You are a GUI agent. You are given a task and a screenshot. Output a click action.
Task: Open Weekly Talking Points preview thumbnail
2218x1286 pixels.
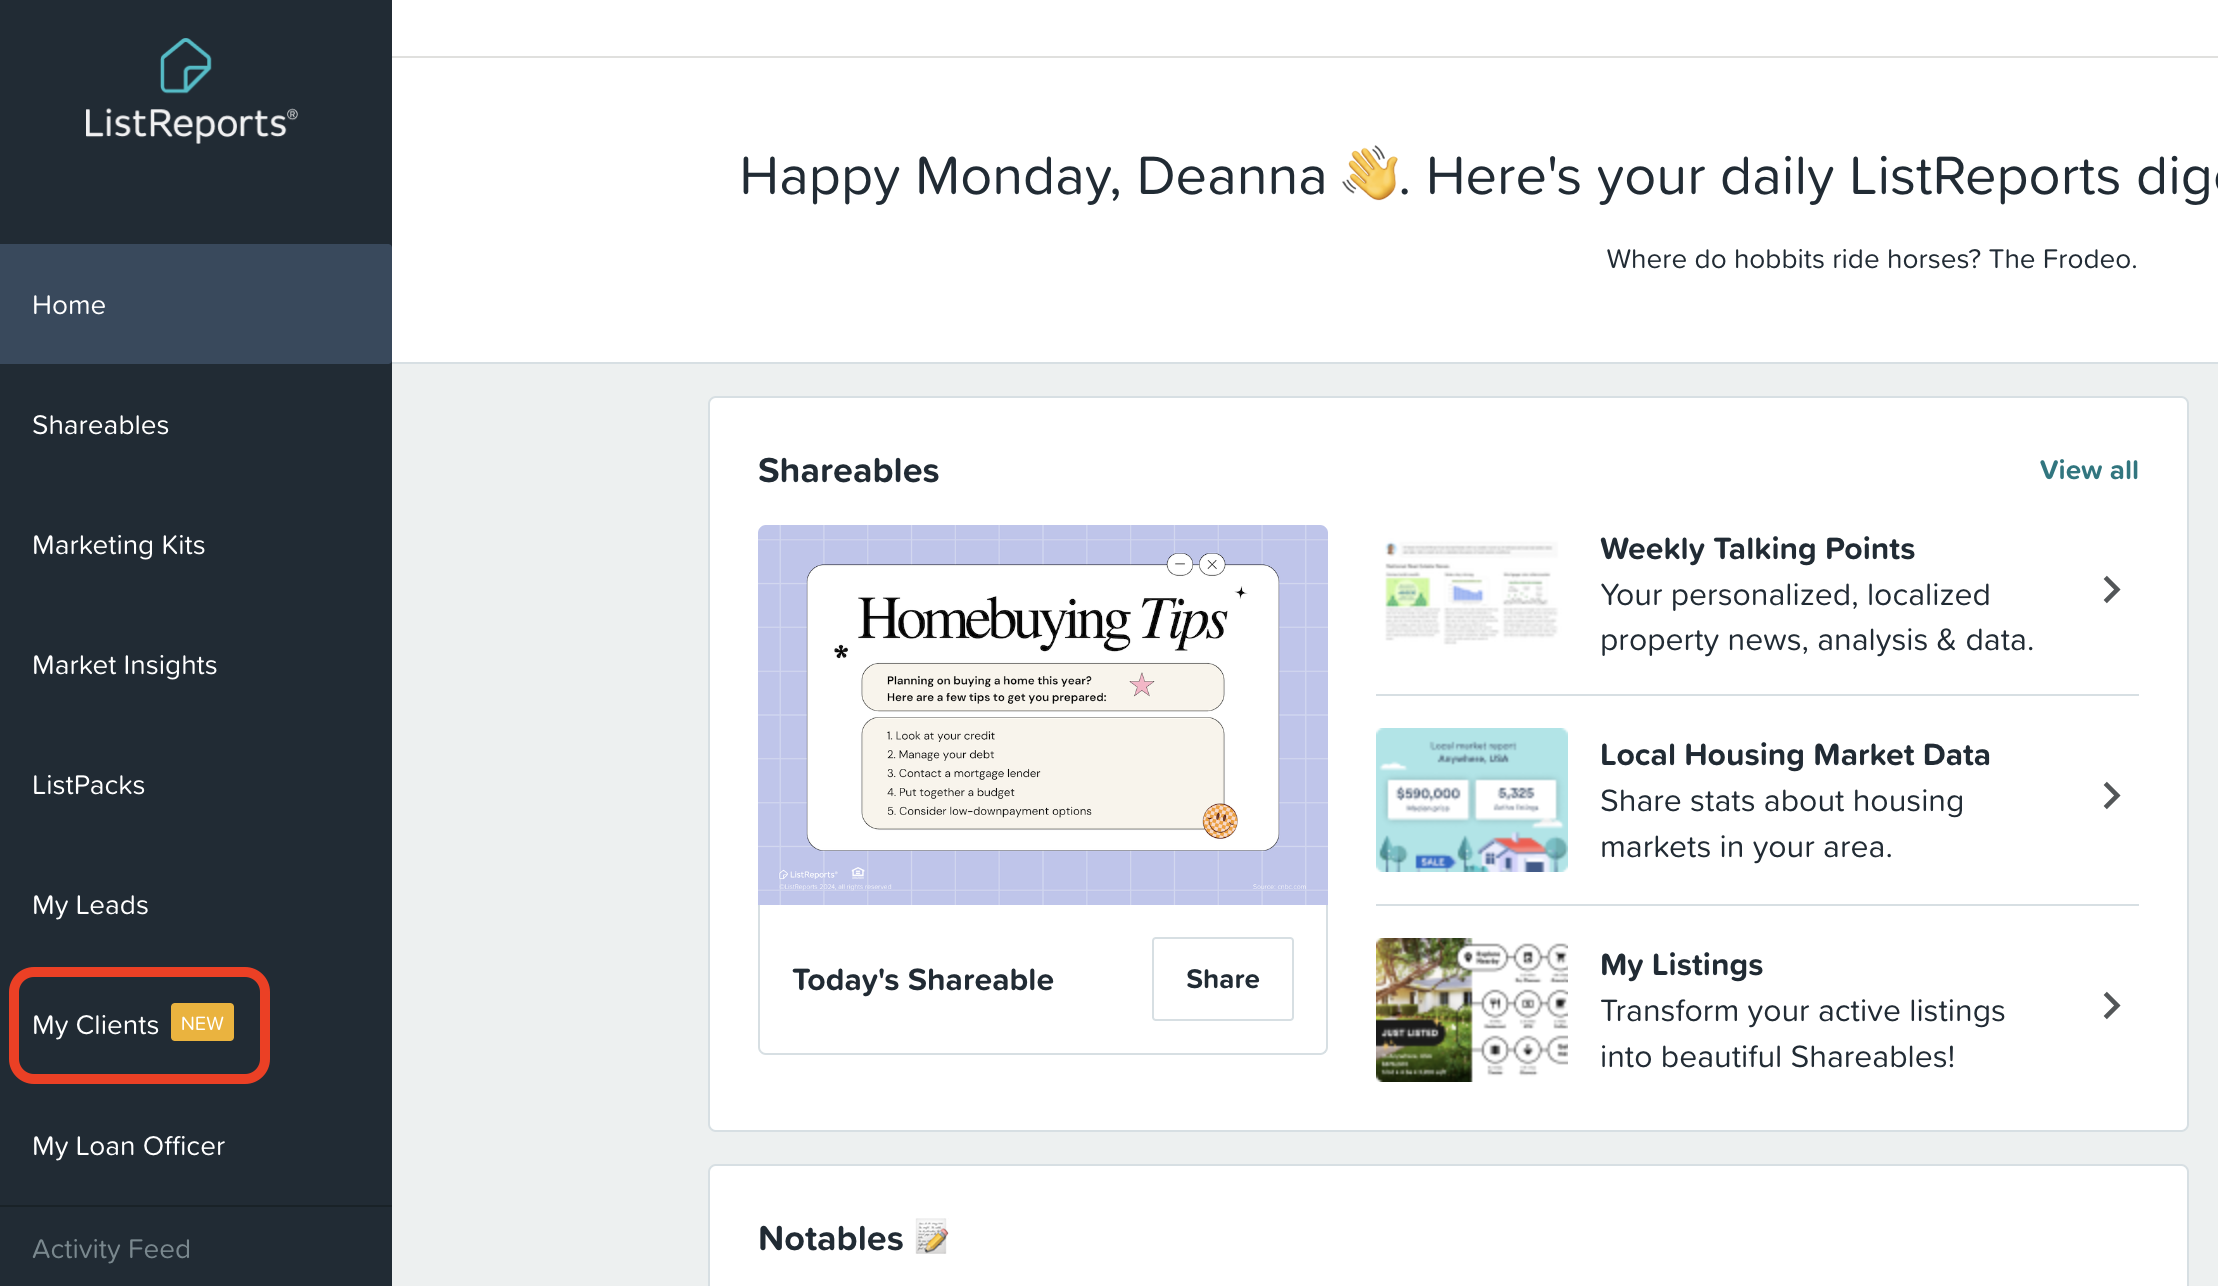(1471, 592)
